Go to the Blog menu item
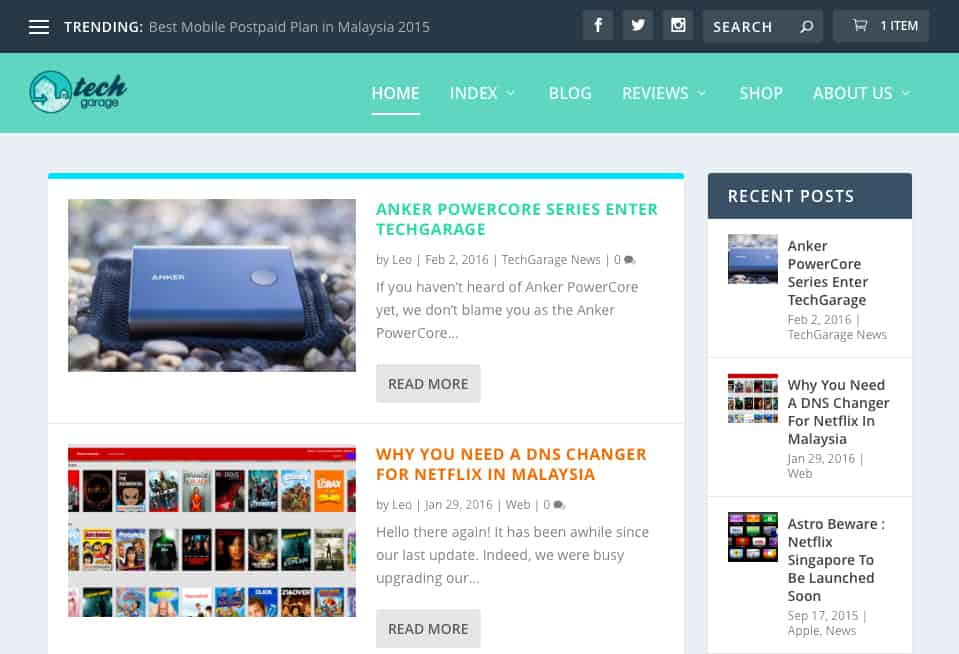This screenshot has height=654, width=959. (x=570, y=93)
